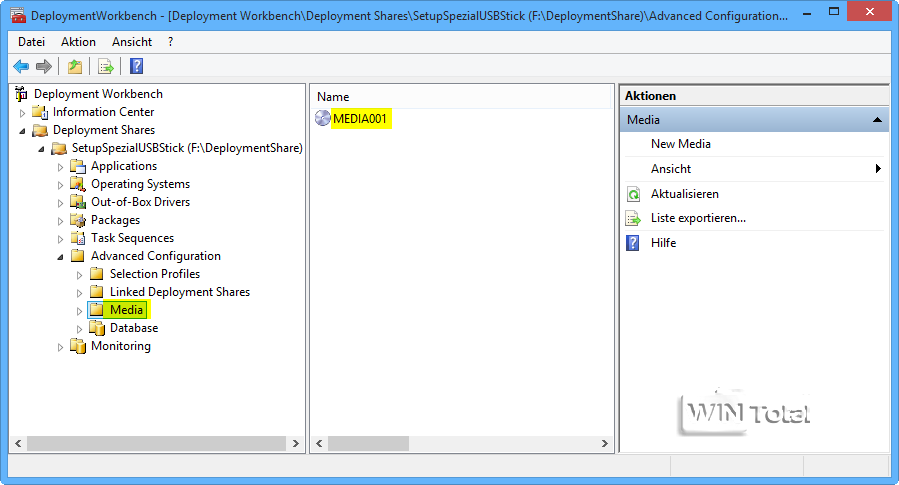Expand the Information Center node
Viewport: 899px width, 485px height.
point(22,113)
